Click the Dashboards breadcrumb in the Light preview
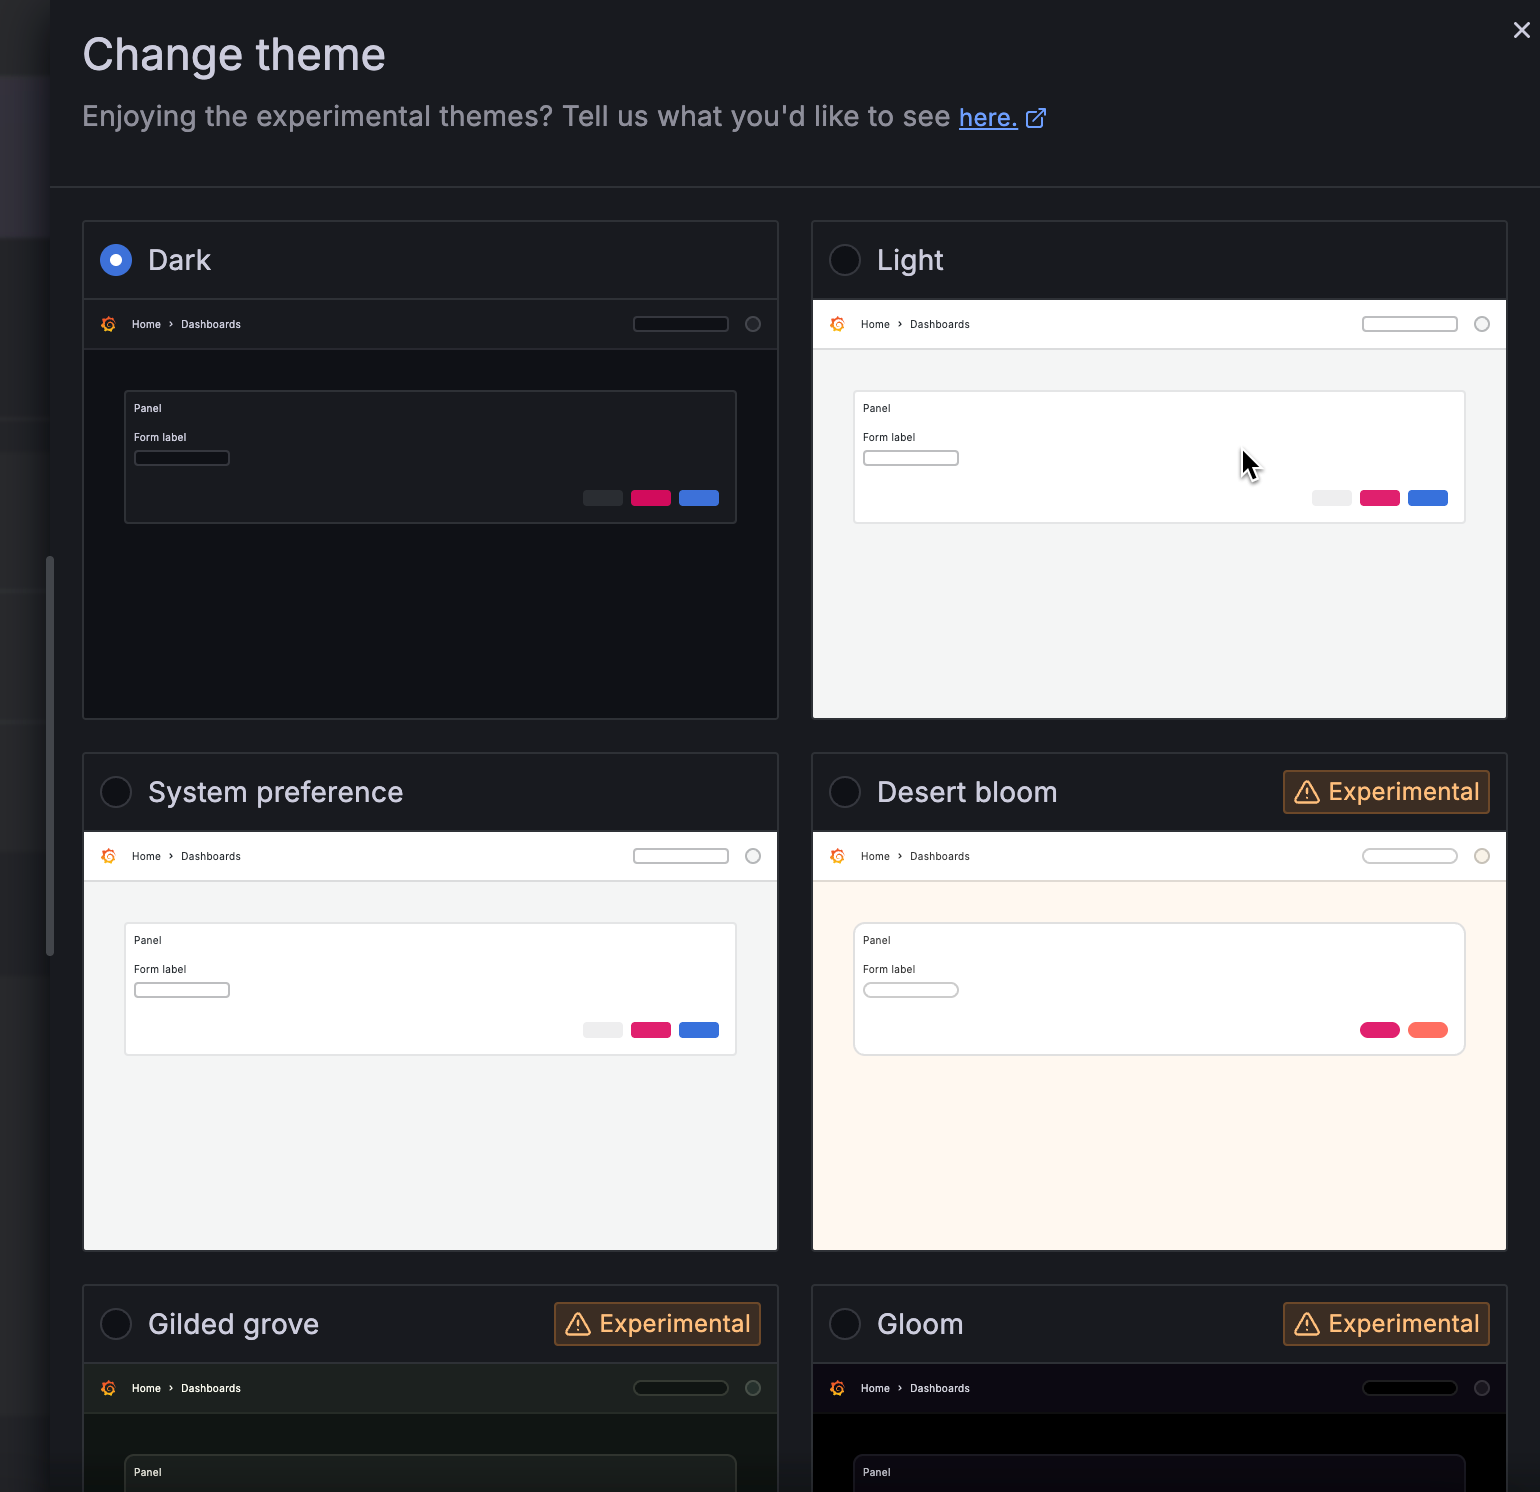Viewport: 1540px width, 1492px height. pos(939,324)
